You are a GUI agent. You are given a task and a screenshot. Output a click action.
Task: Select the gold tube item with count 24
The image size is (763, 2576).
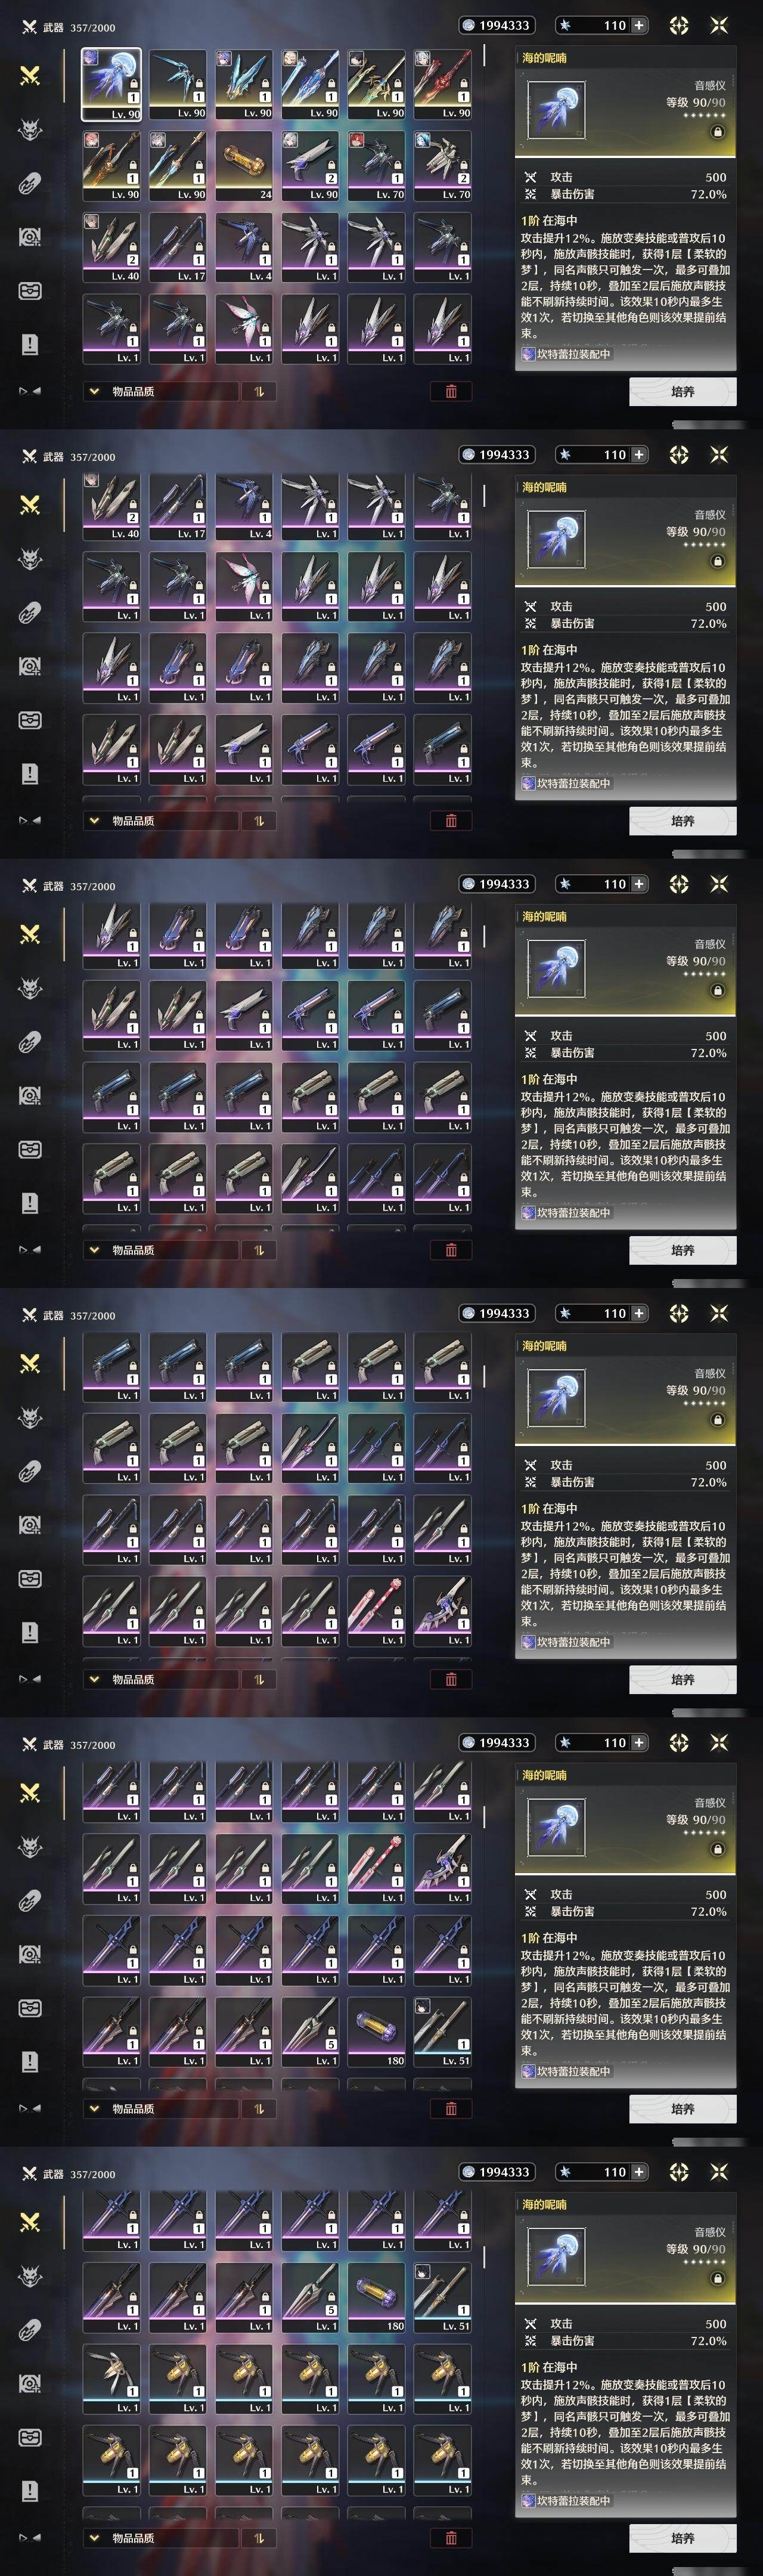[x=244, y=165]
